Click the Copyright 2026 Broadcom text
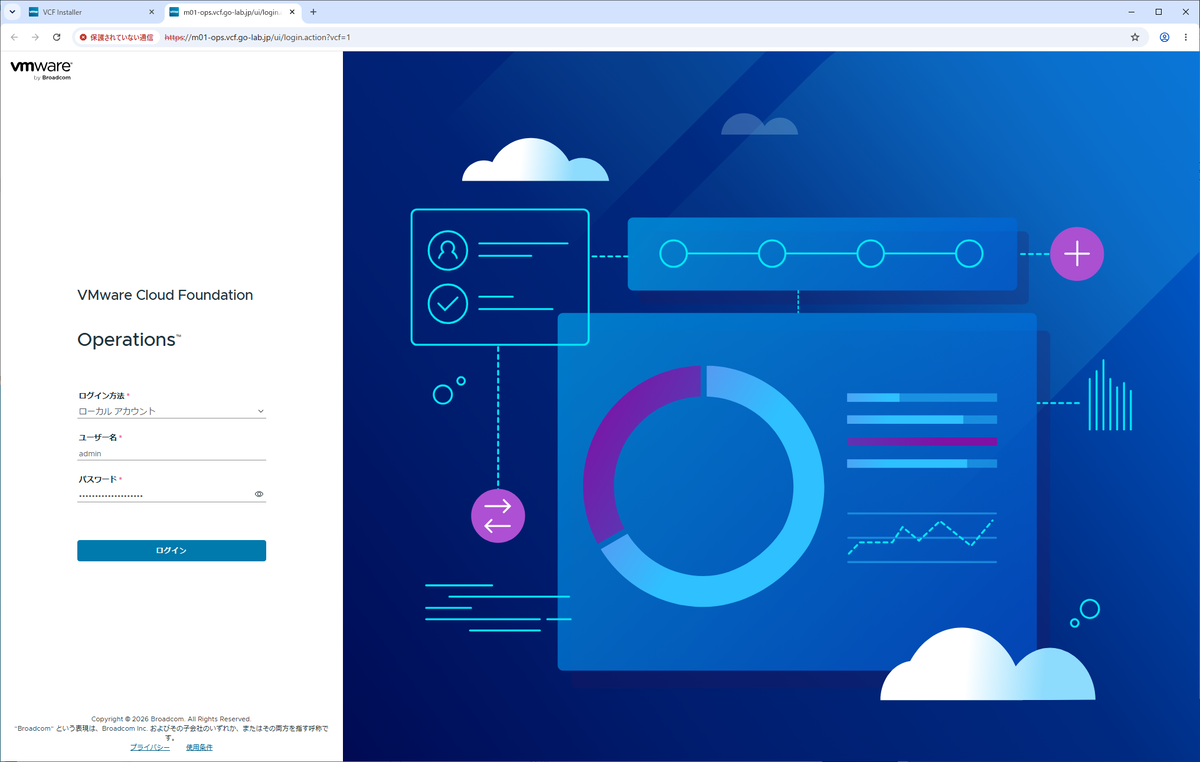 tap(171, 719)
